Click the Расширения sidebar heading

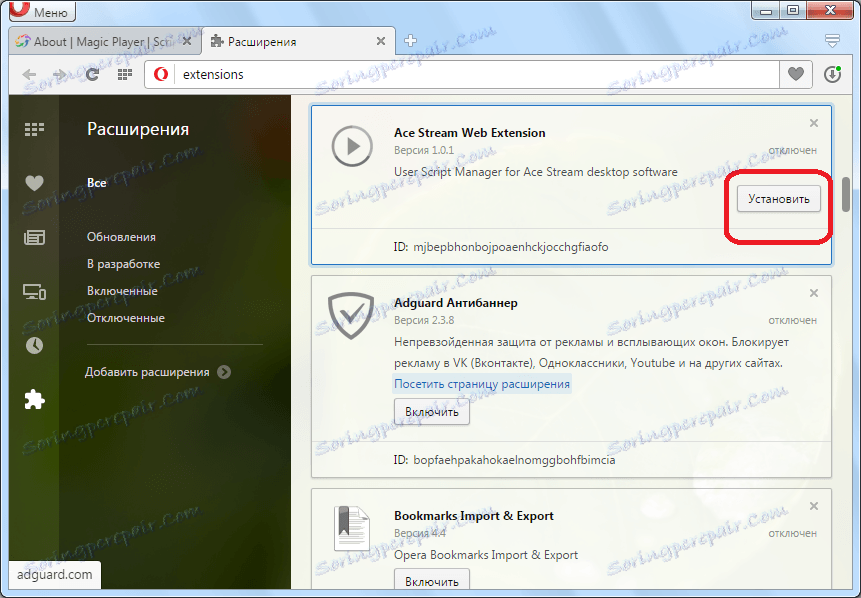(138, 129)
